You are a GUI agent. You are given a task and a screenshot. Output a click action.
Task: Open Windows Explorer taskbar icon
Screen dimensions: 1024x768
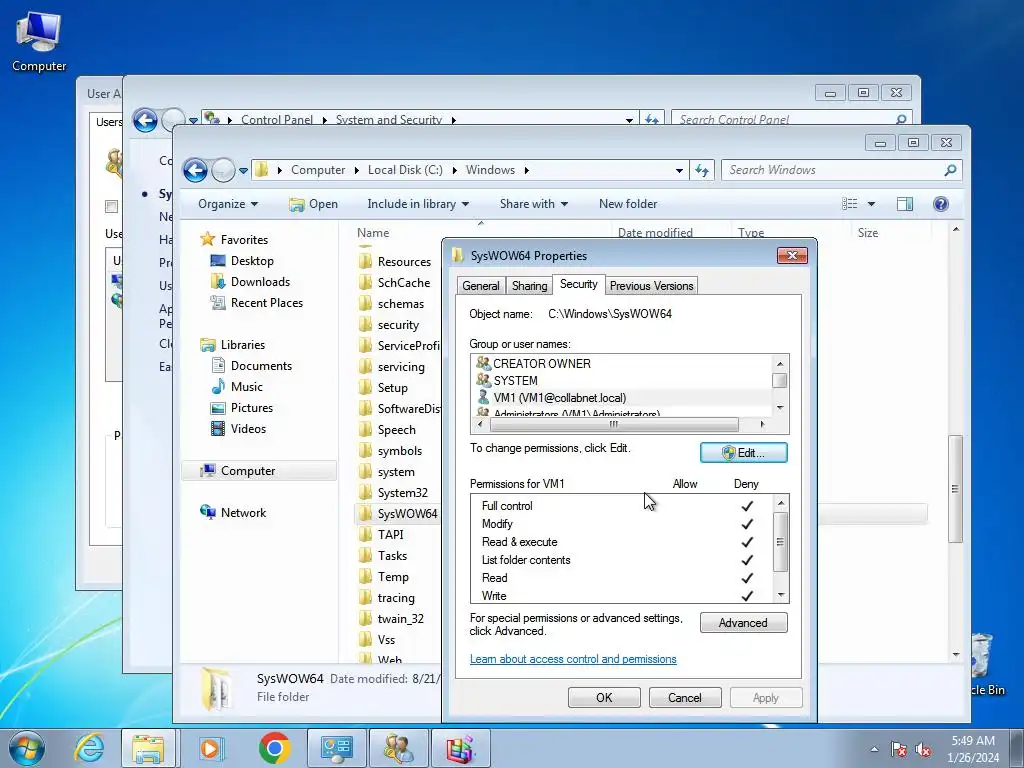[148, 748]
